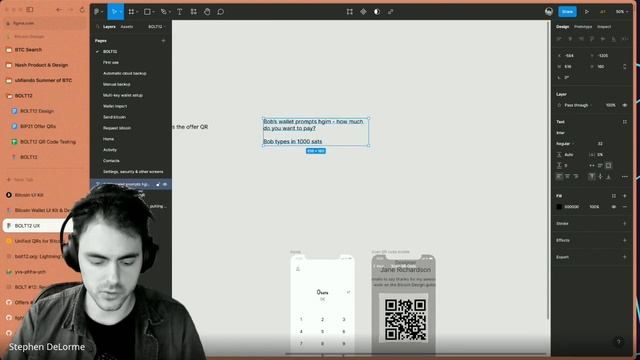Click the user avatar in the toolbar
Screen dimensions: 640x360
pyautogui.click(x=549, y=12)
